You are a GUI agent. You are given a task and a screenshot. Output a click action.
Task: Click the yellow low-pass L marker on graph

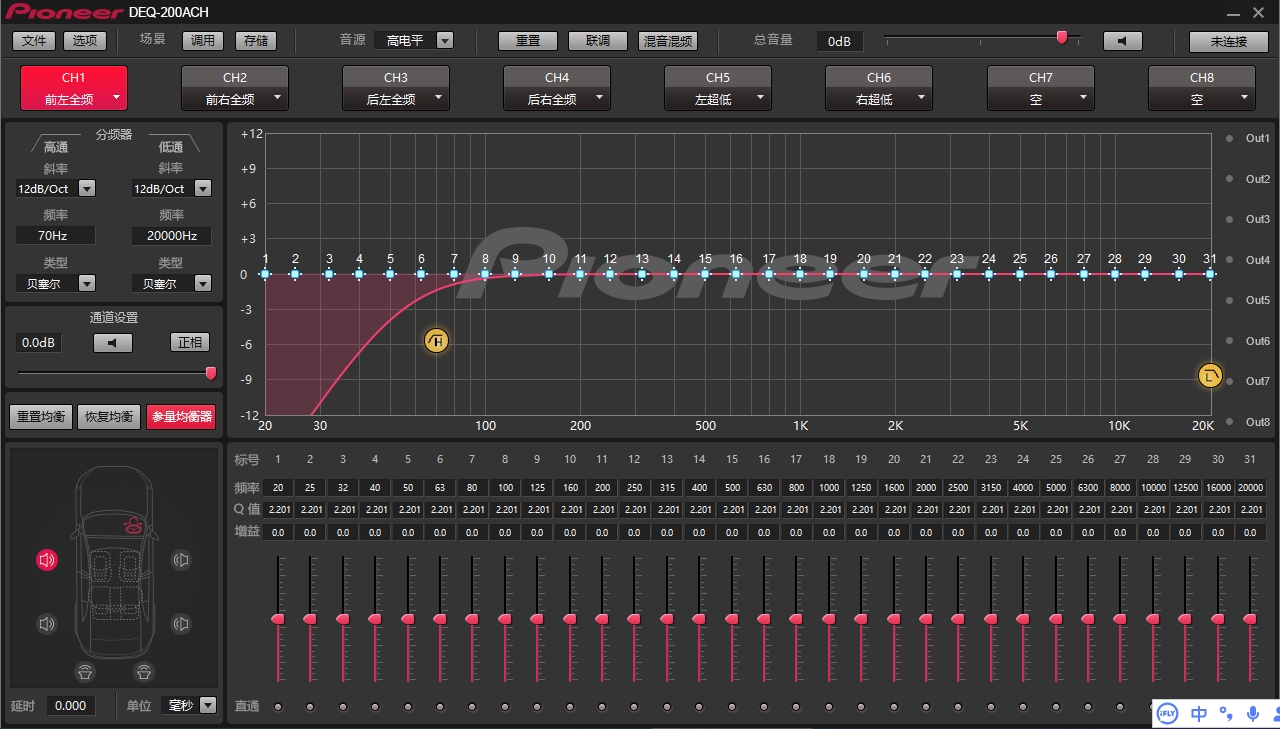click(x=1210, y=376)
